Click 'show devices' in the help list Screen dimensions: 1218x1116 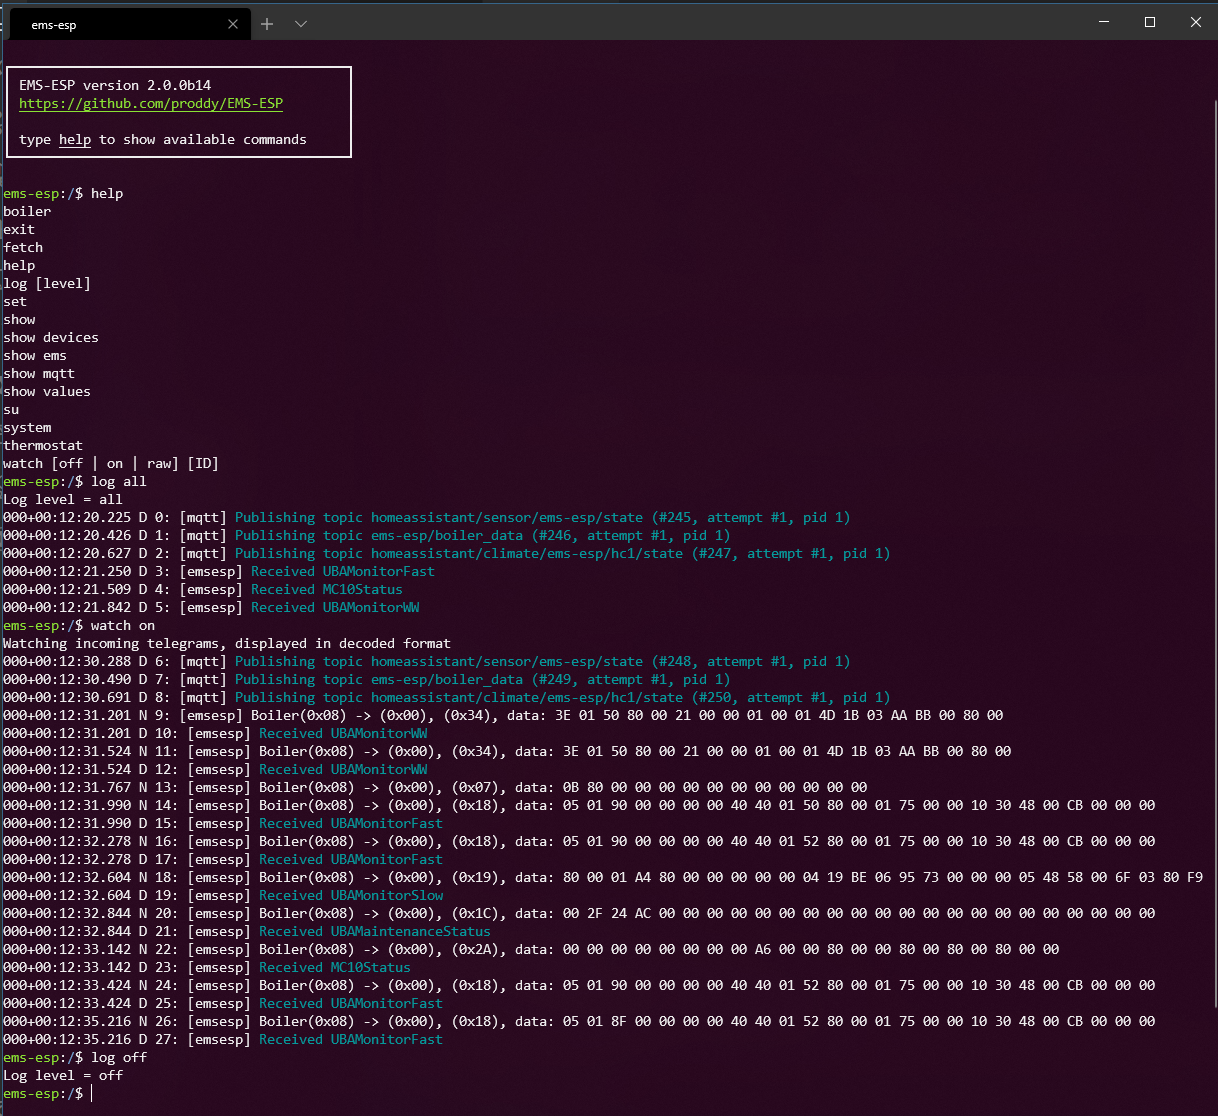pyautogui.click(x=51, y=337)
